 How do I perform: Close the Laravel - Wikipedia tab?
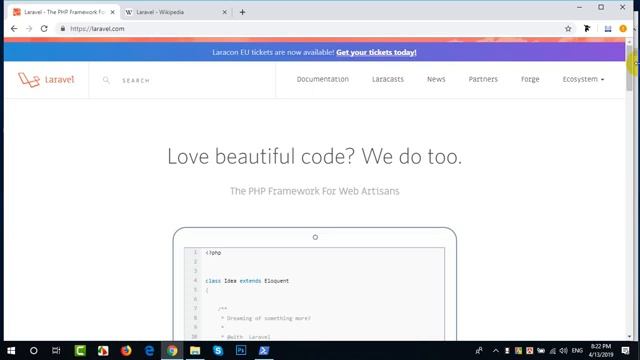click(224, 12)
